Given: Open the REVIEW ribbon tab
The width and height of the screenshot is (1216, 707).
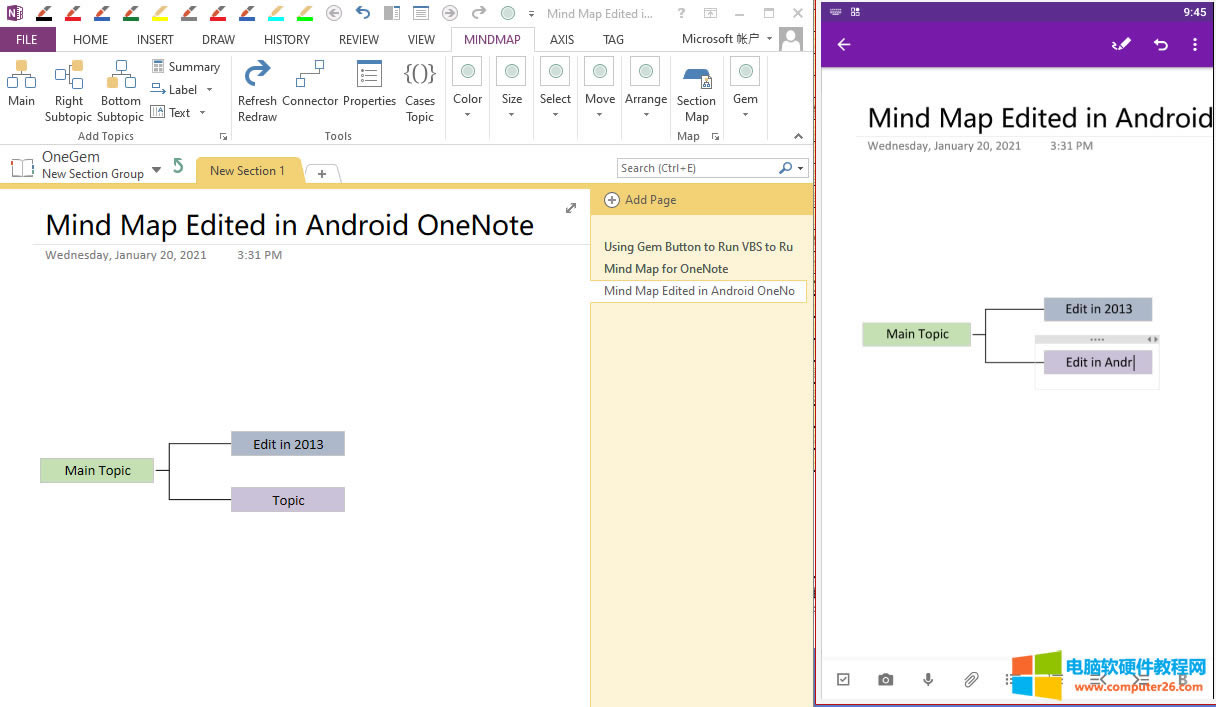Looking at the screenshot, I should (358, 39).
